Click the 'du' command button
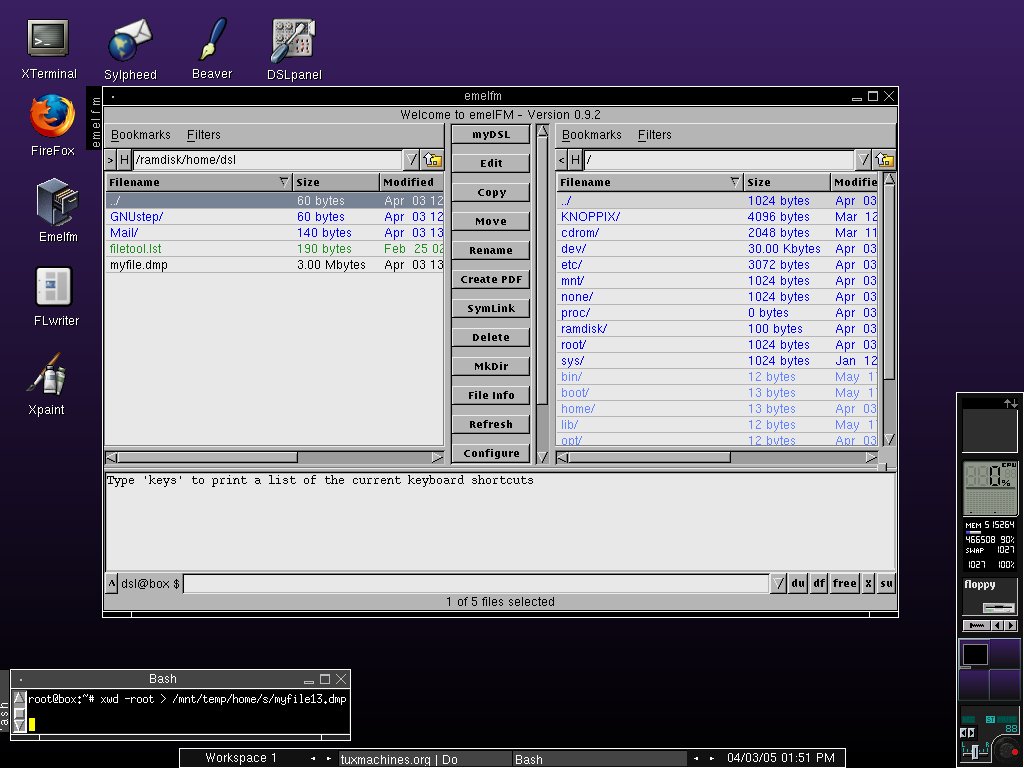 coord(798,583)
